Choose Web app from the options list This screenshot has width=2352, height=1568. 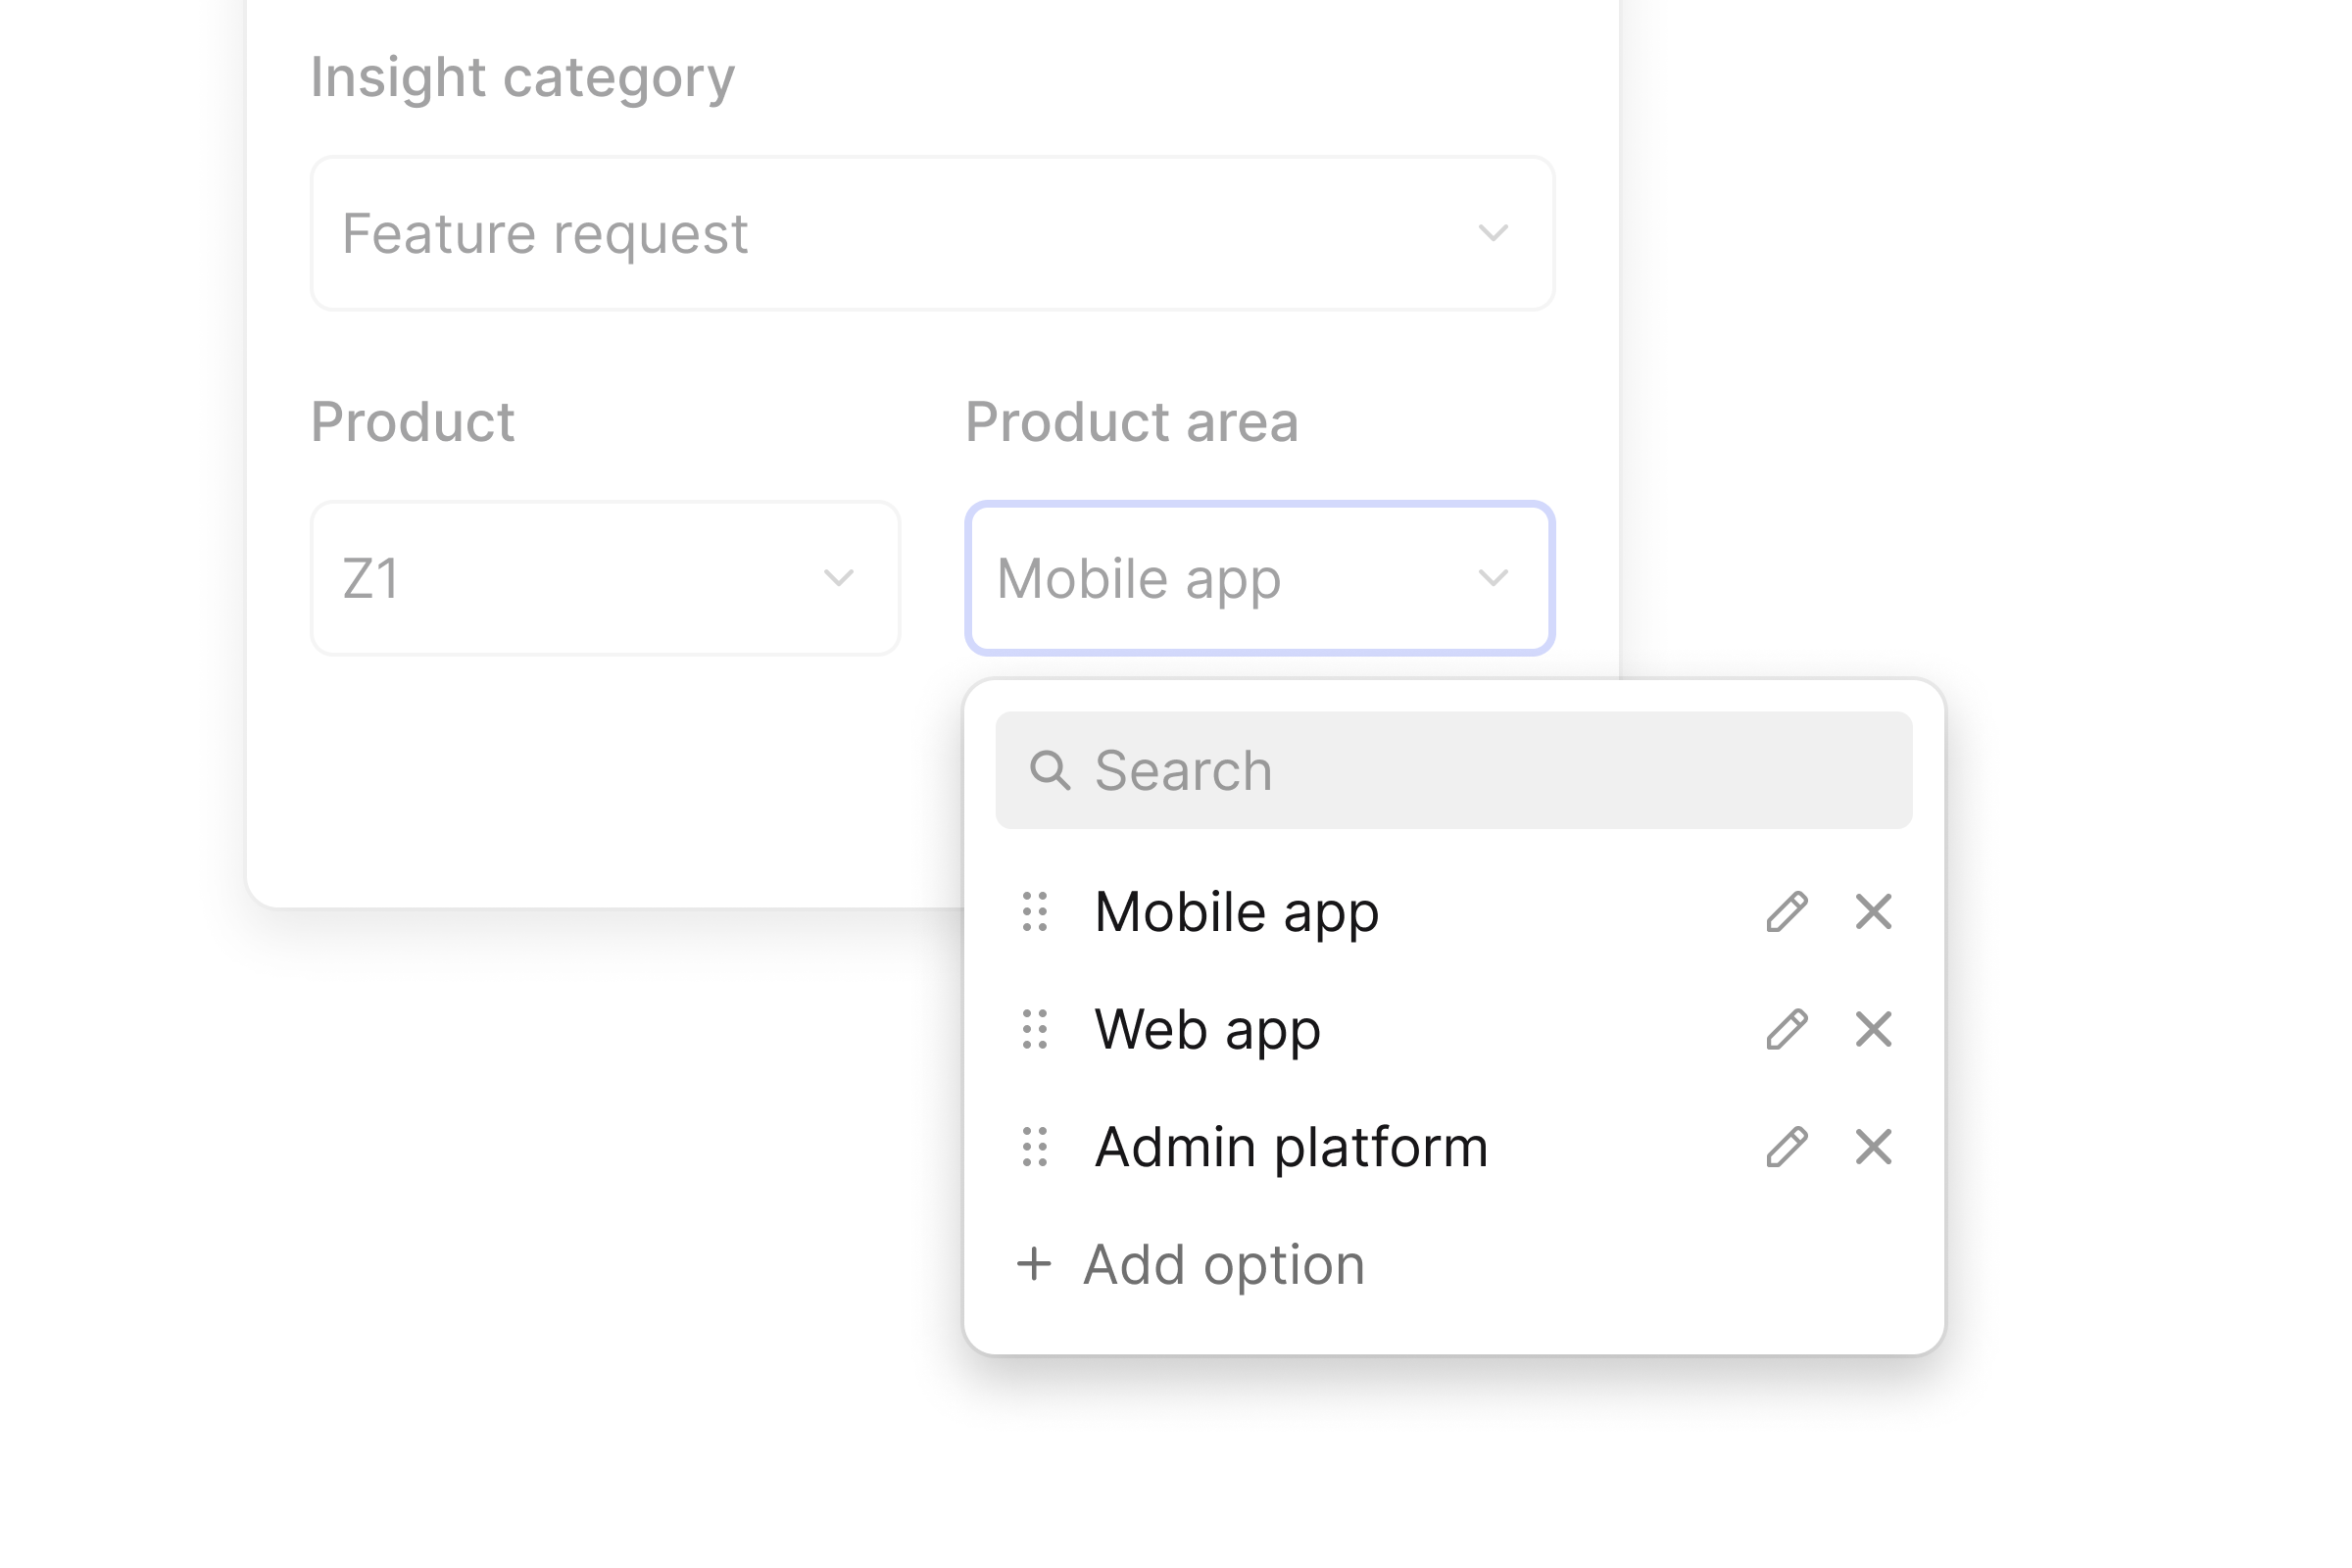(1207, 1029)
